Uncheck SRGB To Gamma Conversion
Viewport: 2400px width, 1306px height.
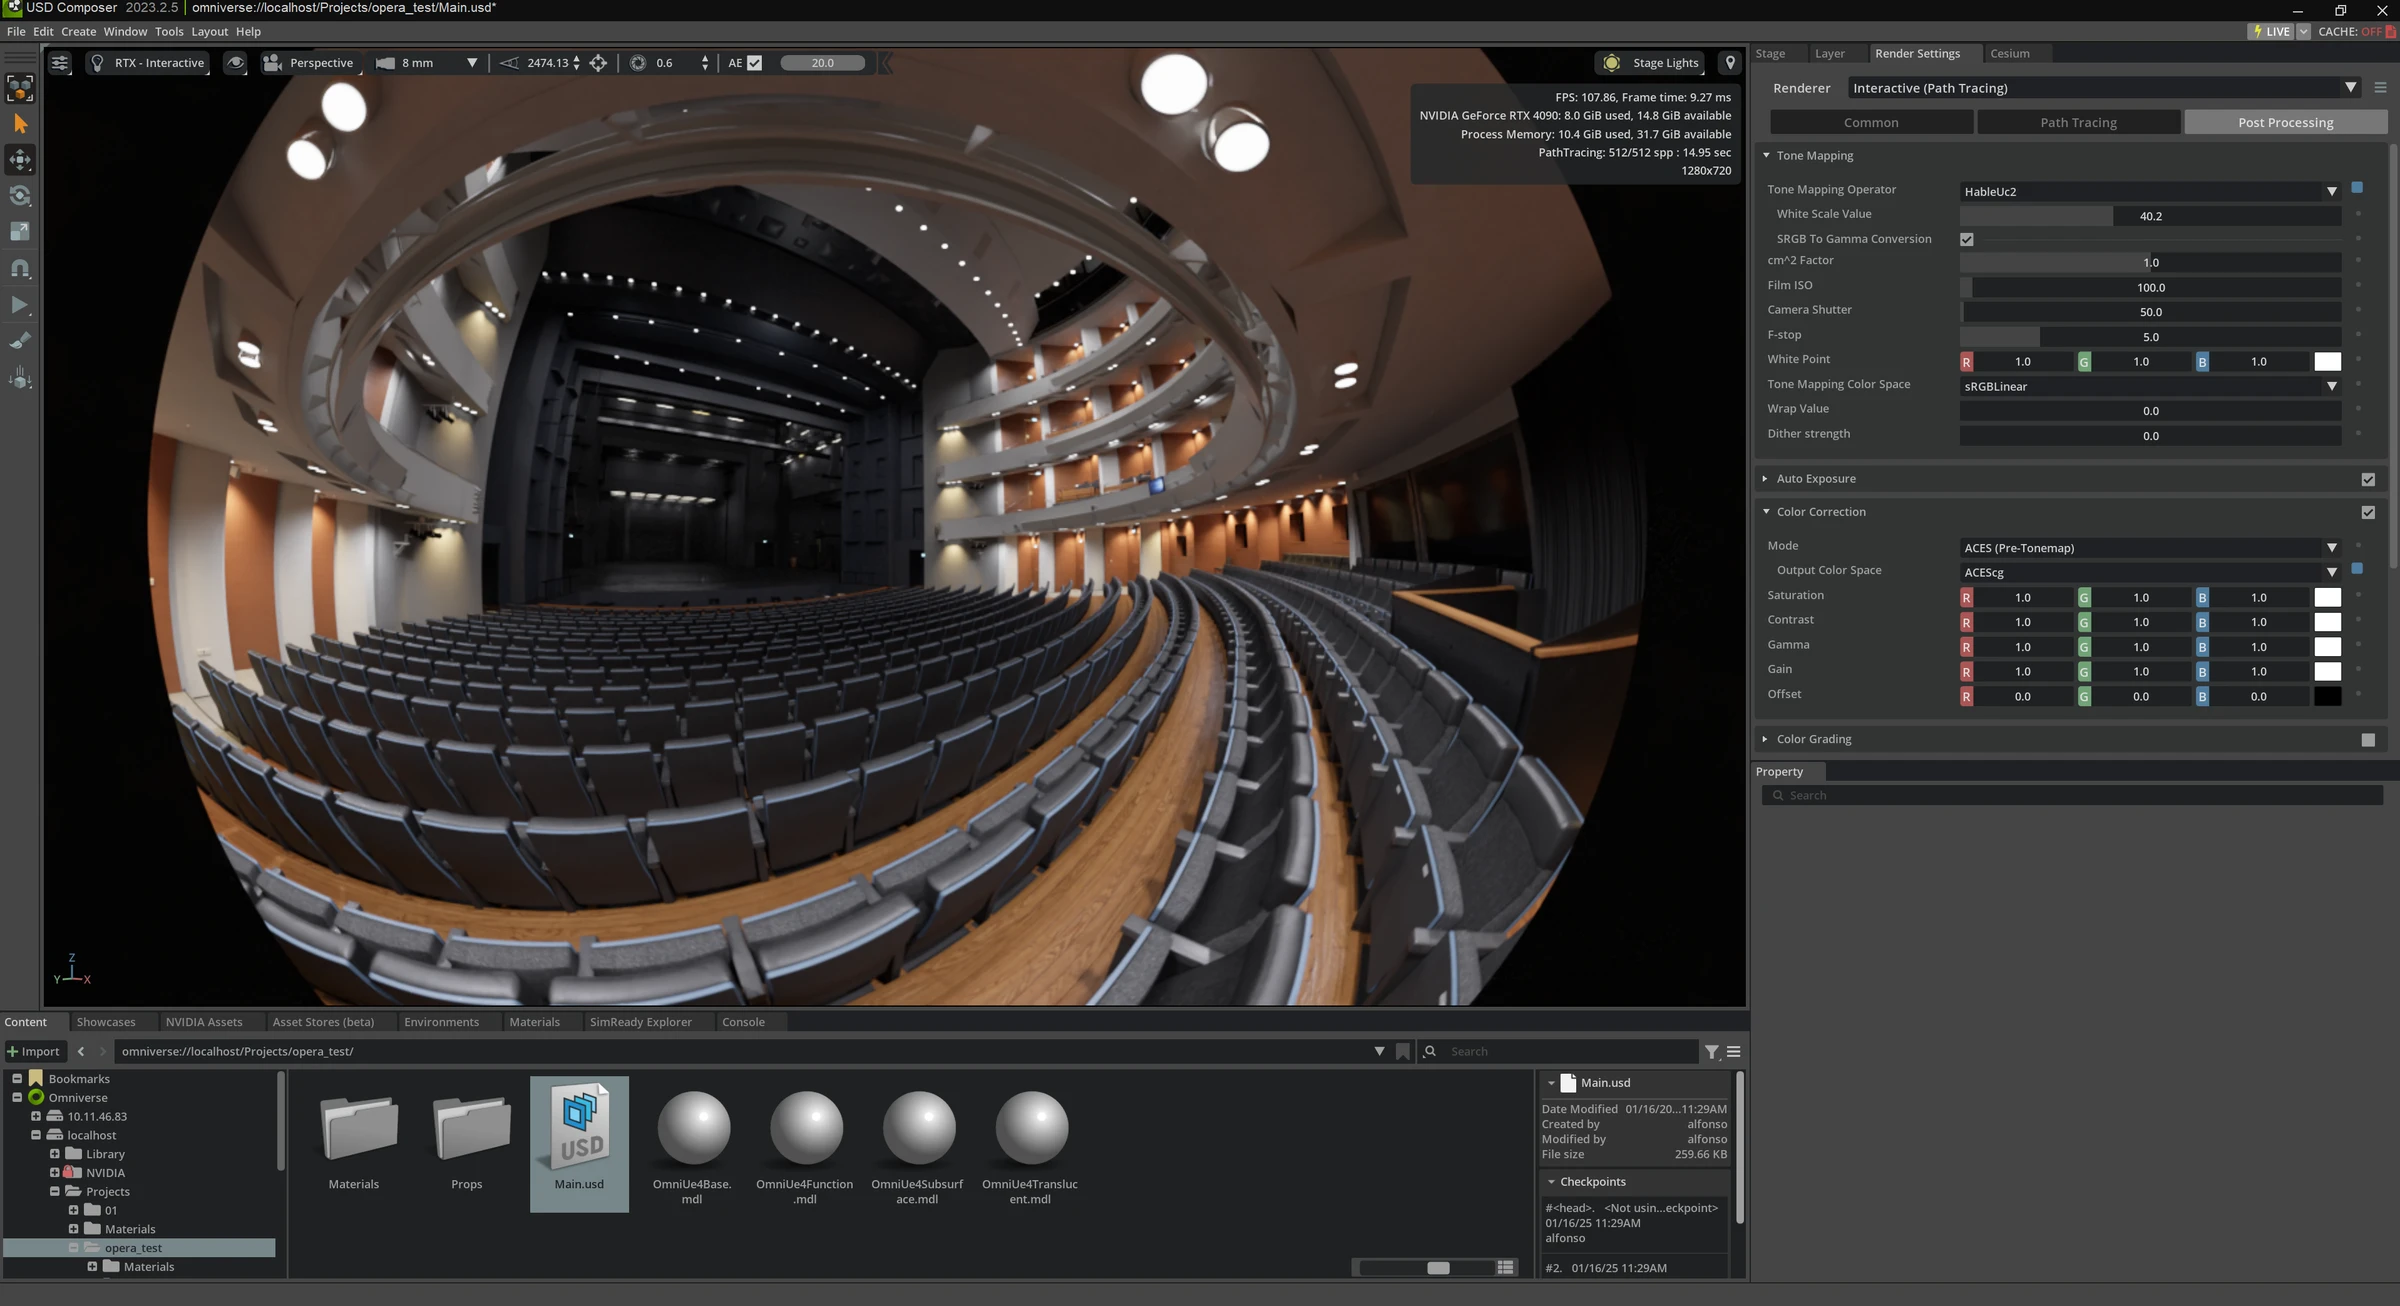[x=1967, y=240]
